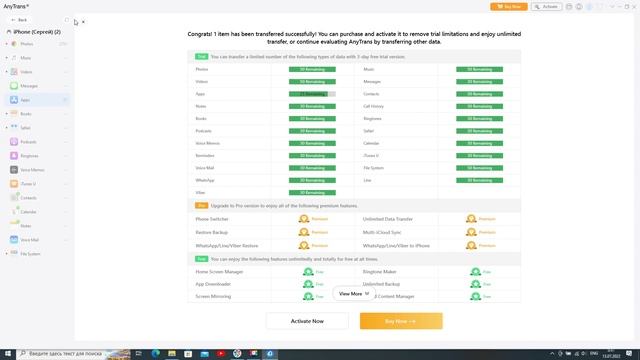Close the trial info panel (x)
This screenshot has height=360, width=640.
83,22
